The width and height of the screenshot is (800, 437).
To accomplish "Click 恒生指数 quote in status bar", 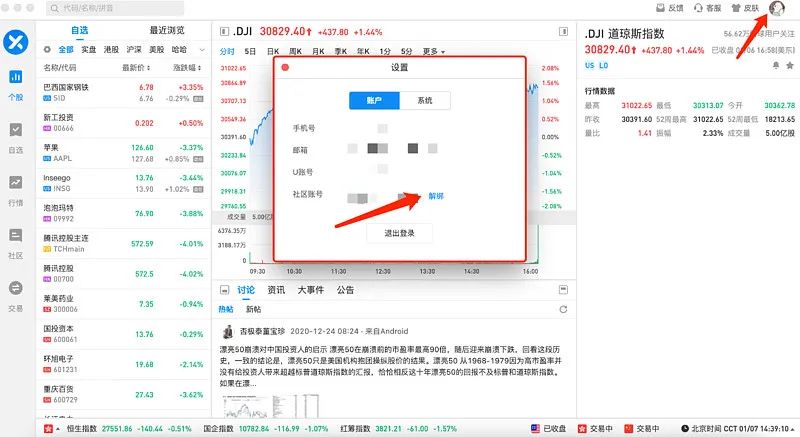I will (129, 429).
